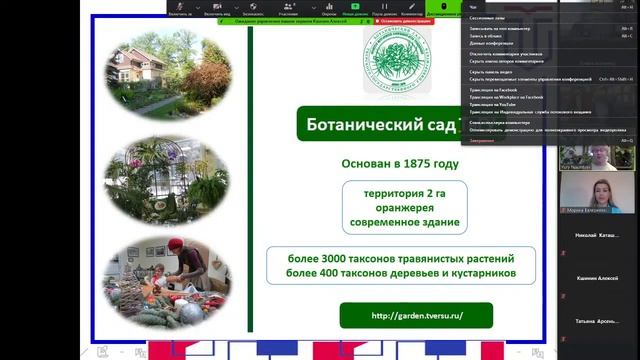Unmute the microphone in Zoom toolbar

click(180, 8)
